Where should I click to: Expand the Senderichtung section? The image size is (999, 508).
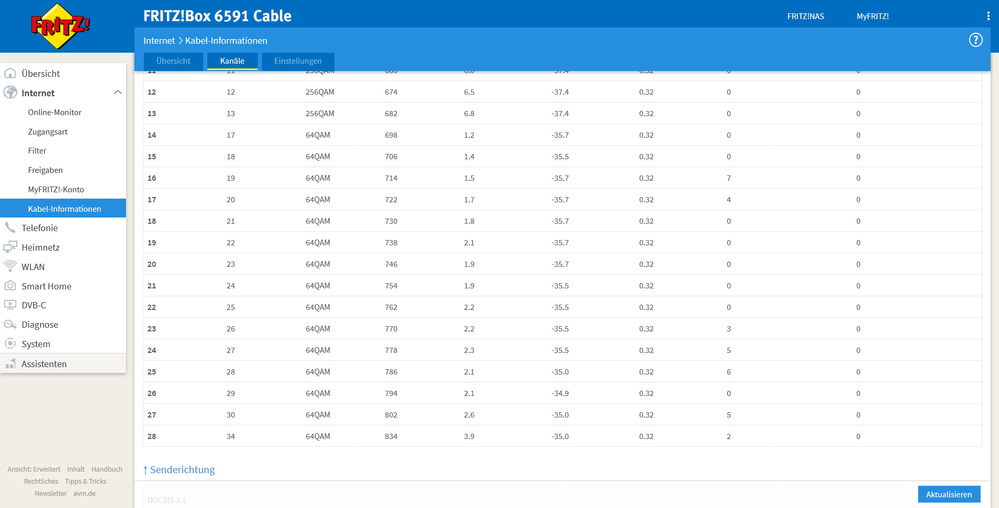pos(178,470)
